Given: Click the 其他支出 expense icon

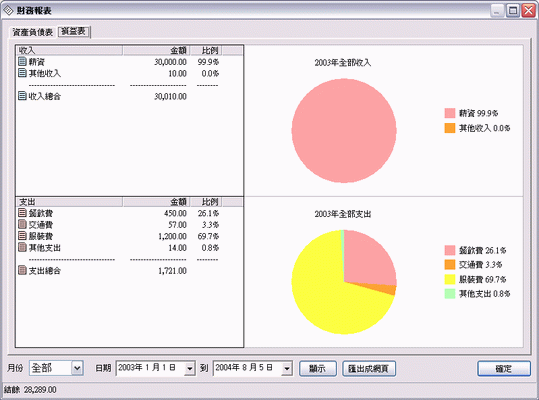Looking at the screenshot, I should click(22, 247).
